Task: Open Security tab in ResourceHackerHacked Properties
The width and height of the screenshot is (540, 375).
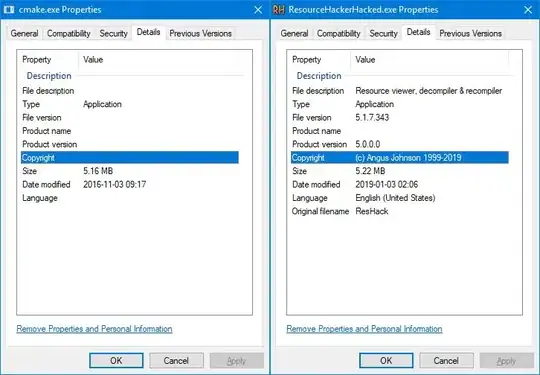Action: point(383,33)
